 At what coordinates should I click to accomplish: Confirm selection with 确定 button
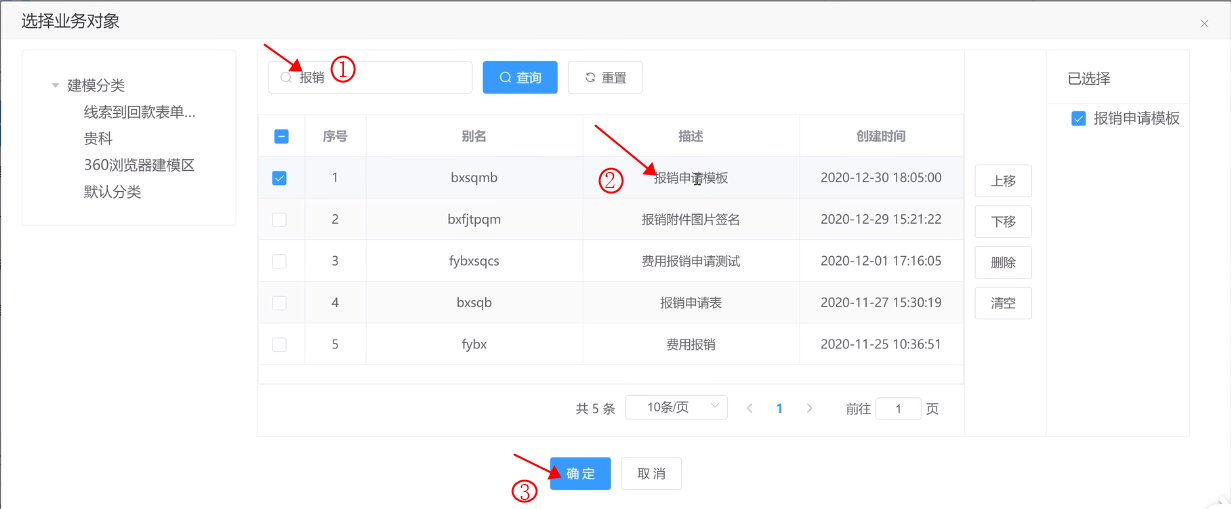(x=580, y=474)
